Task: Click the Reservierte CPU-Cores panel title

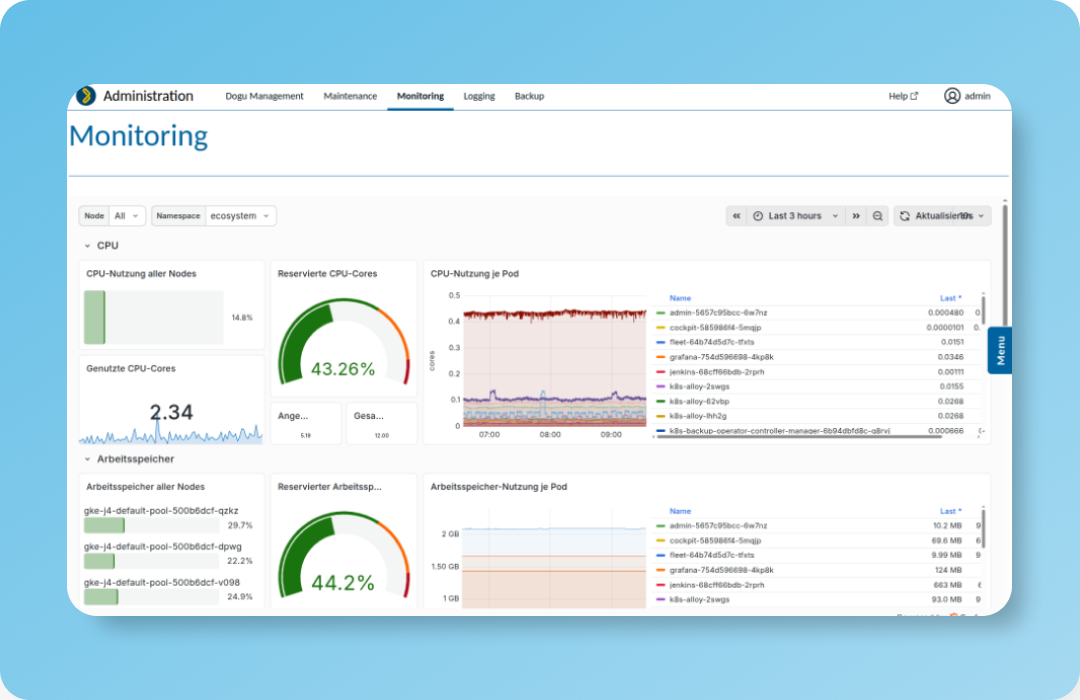Action: [327, 274]
